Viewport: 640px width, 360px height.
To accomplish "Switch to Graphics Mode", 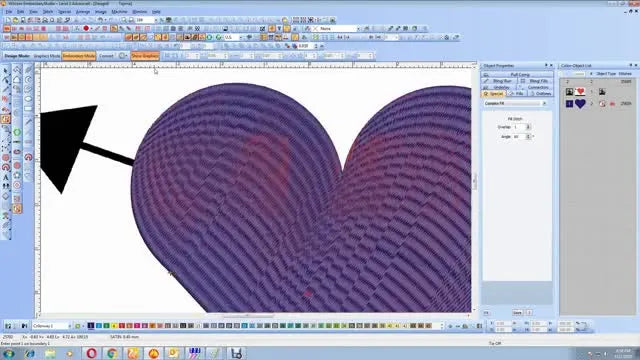I will 47,56.
